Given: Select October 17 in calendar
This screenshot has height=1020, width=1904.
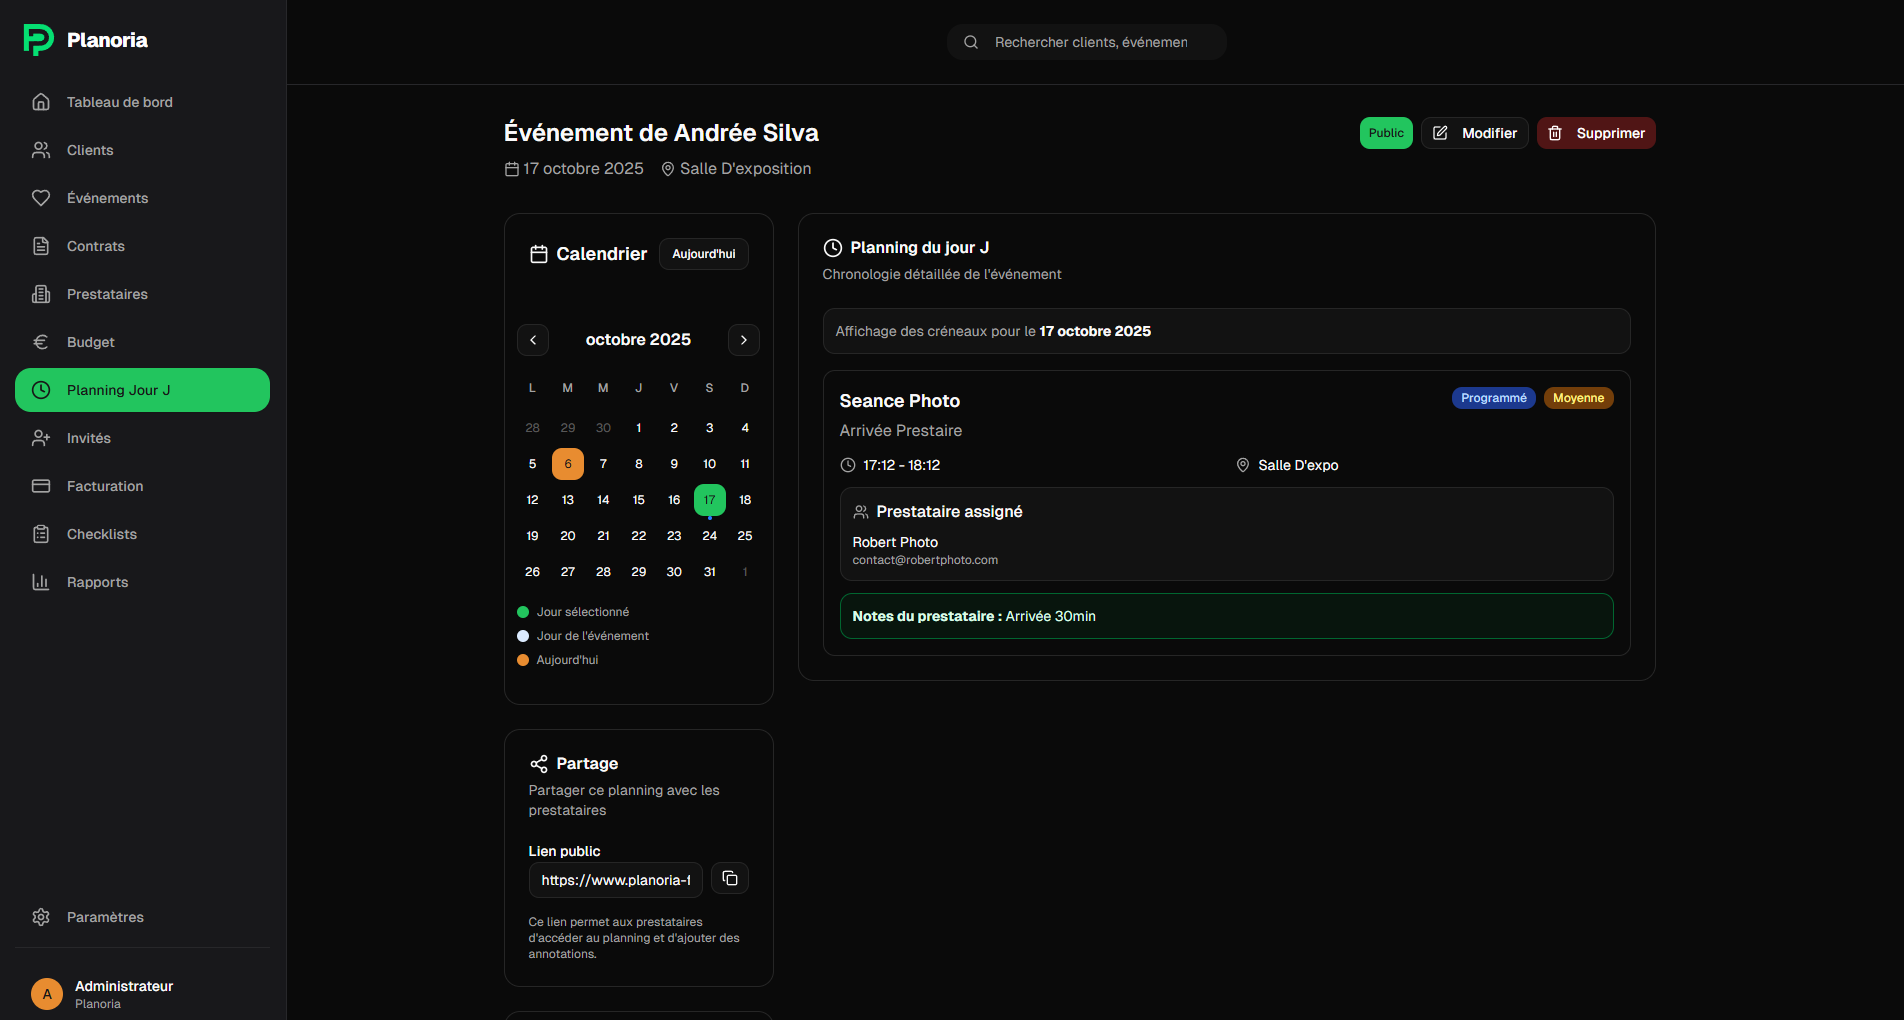Looking at the screenshot, I should coord(710,500).
